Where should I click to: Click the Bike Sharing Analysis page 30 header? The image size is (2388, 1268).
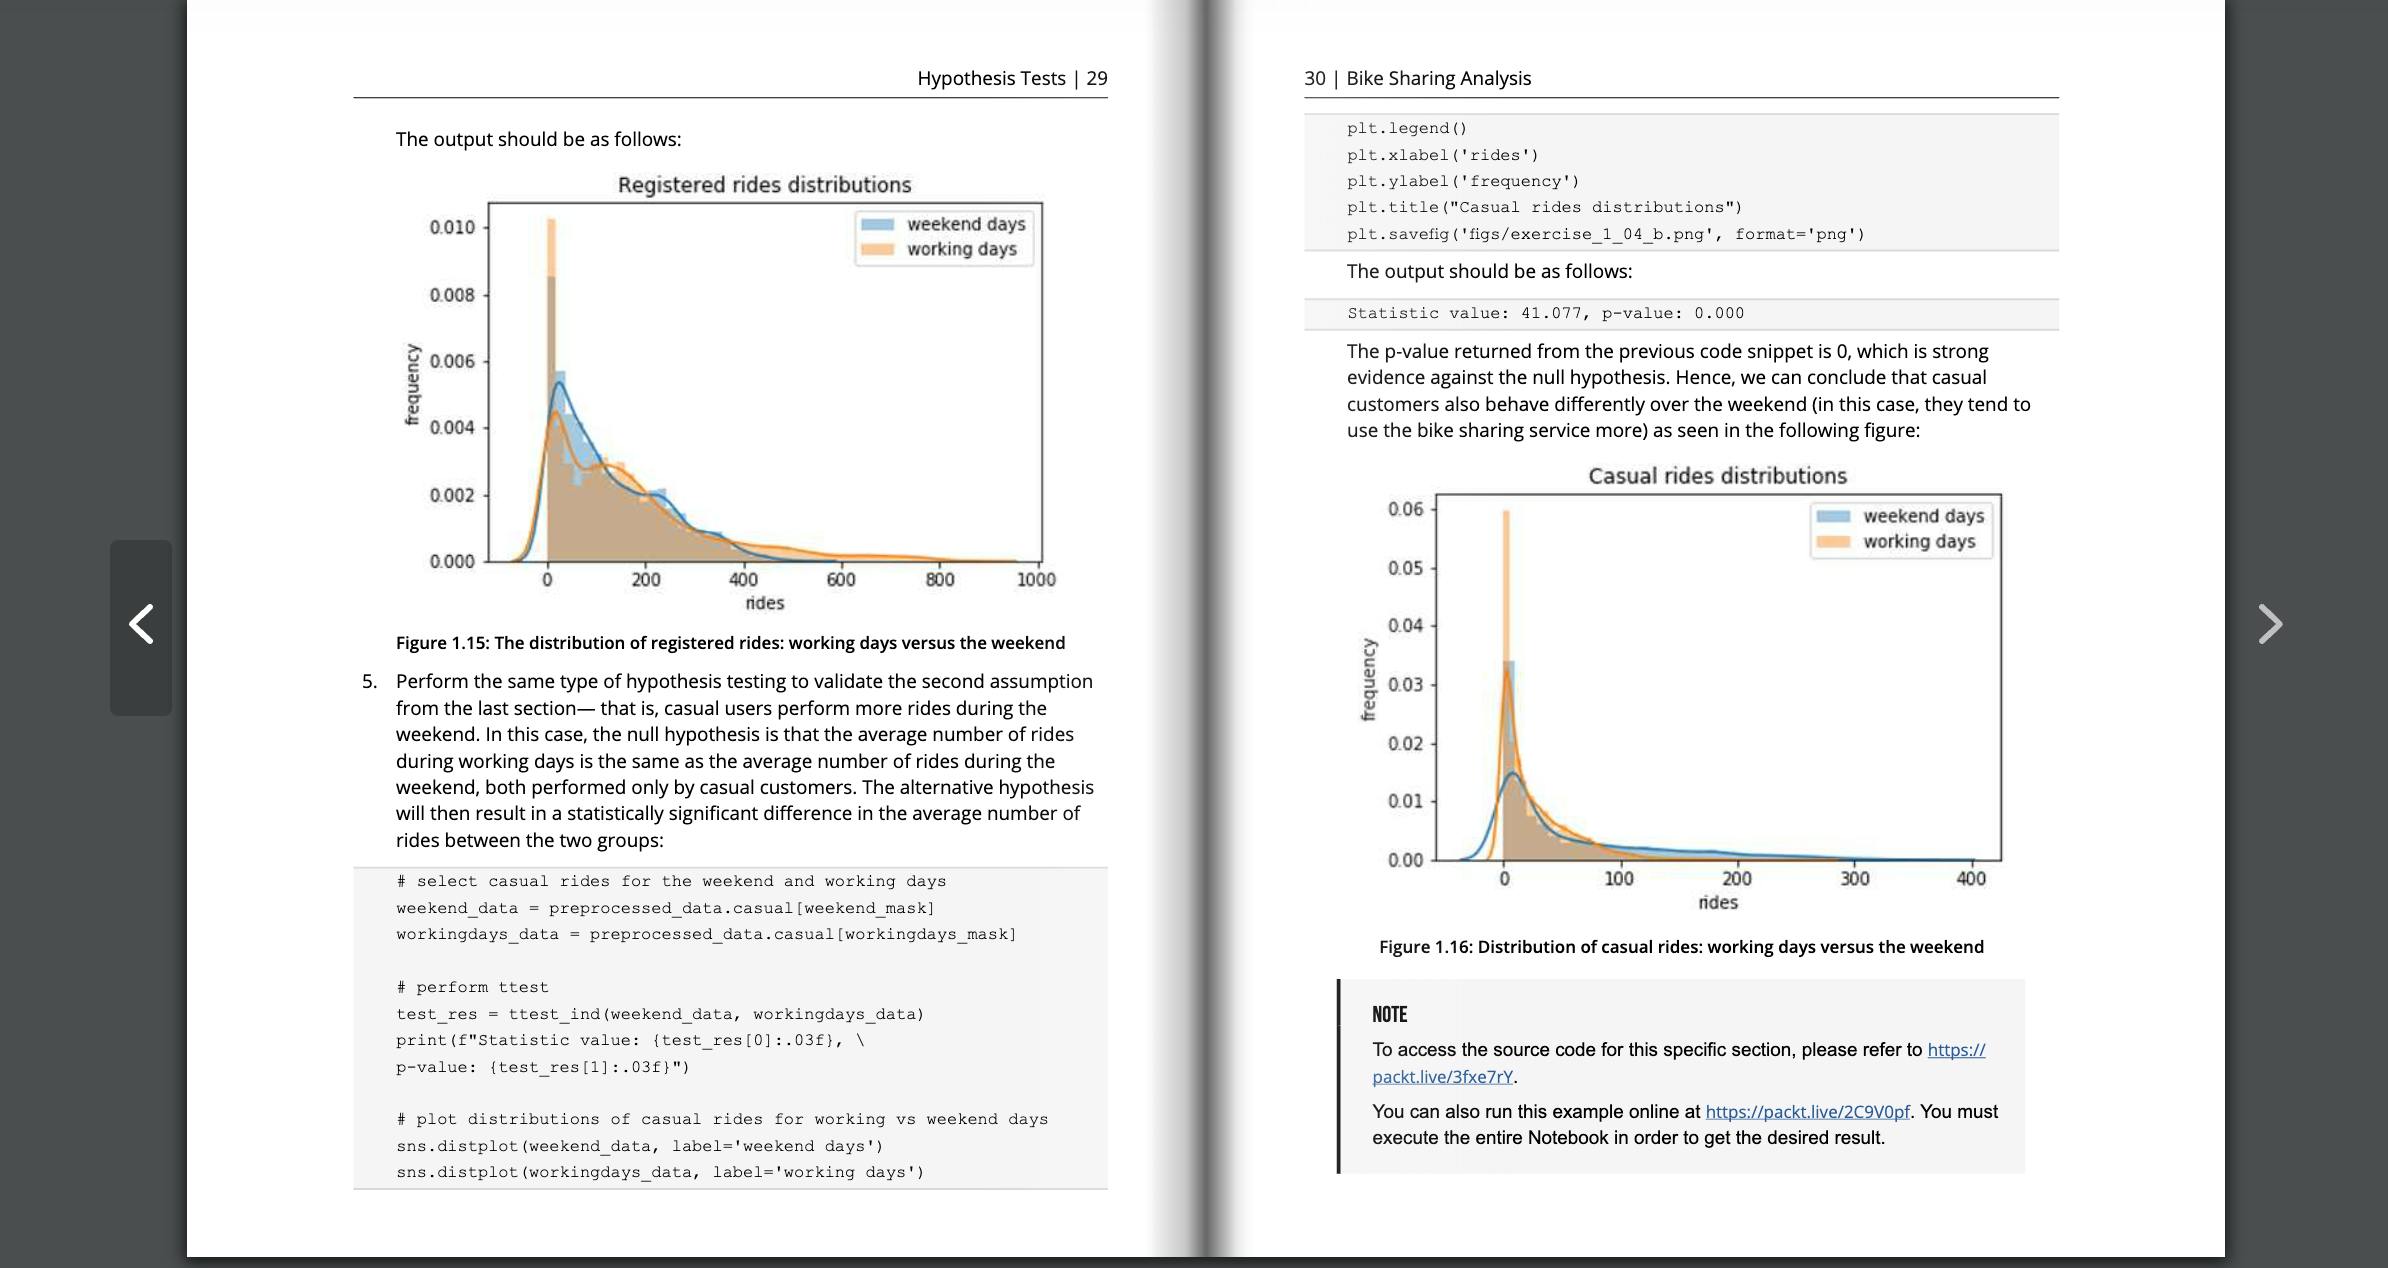coord(1417,78)
